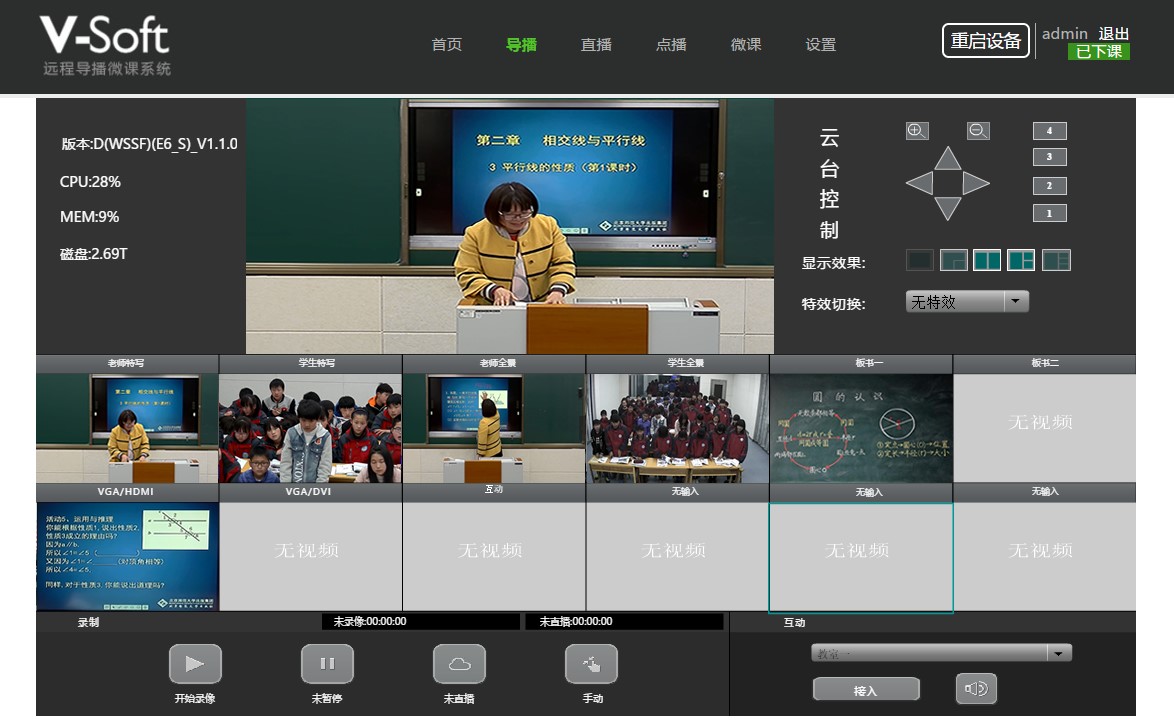Open the 教室一 classroom dropdown
Screen dimensions: 1174x727
(1057, 652)
